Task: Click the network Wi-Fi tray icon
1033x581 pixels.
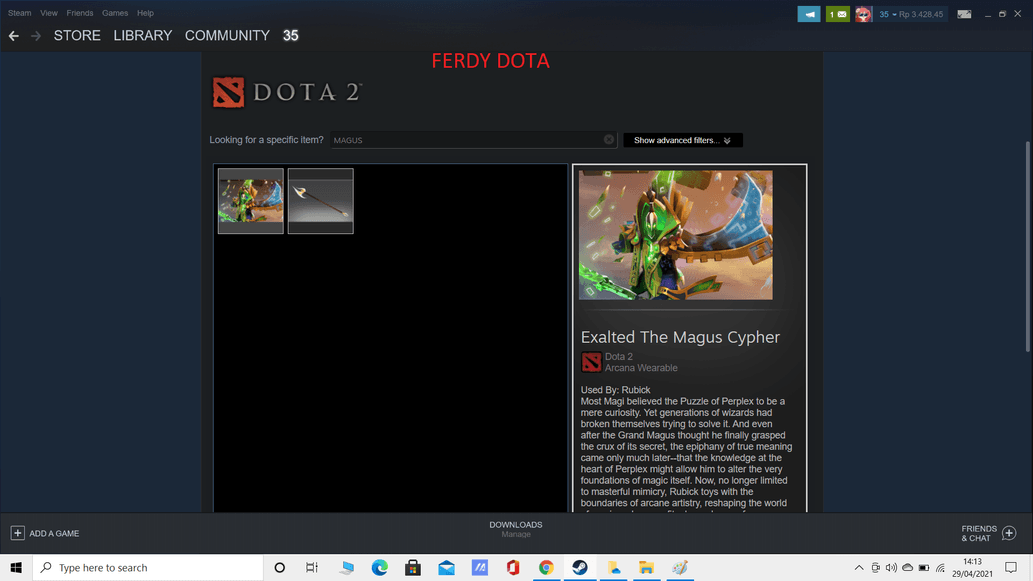Action: click(x=940, y=567)
